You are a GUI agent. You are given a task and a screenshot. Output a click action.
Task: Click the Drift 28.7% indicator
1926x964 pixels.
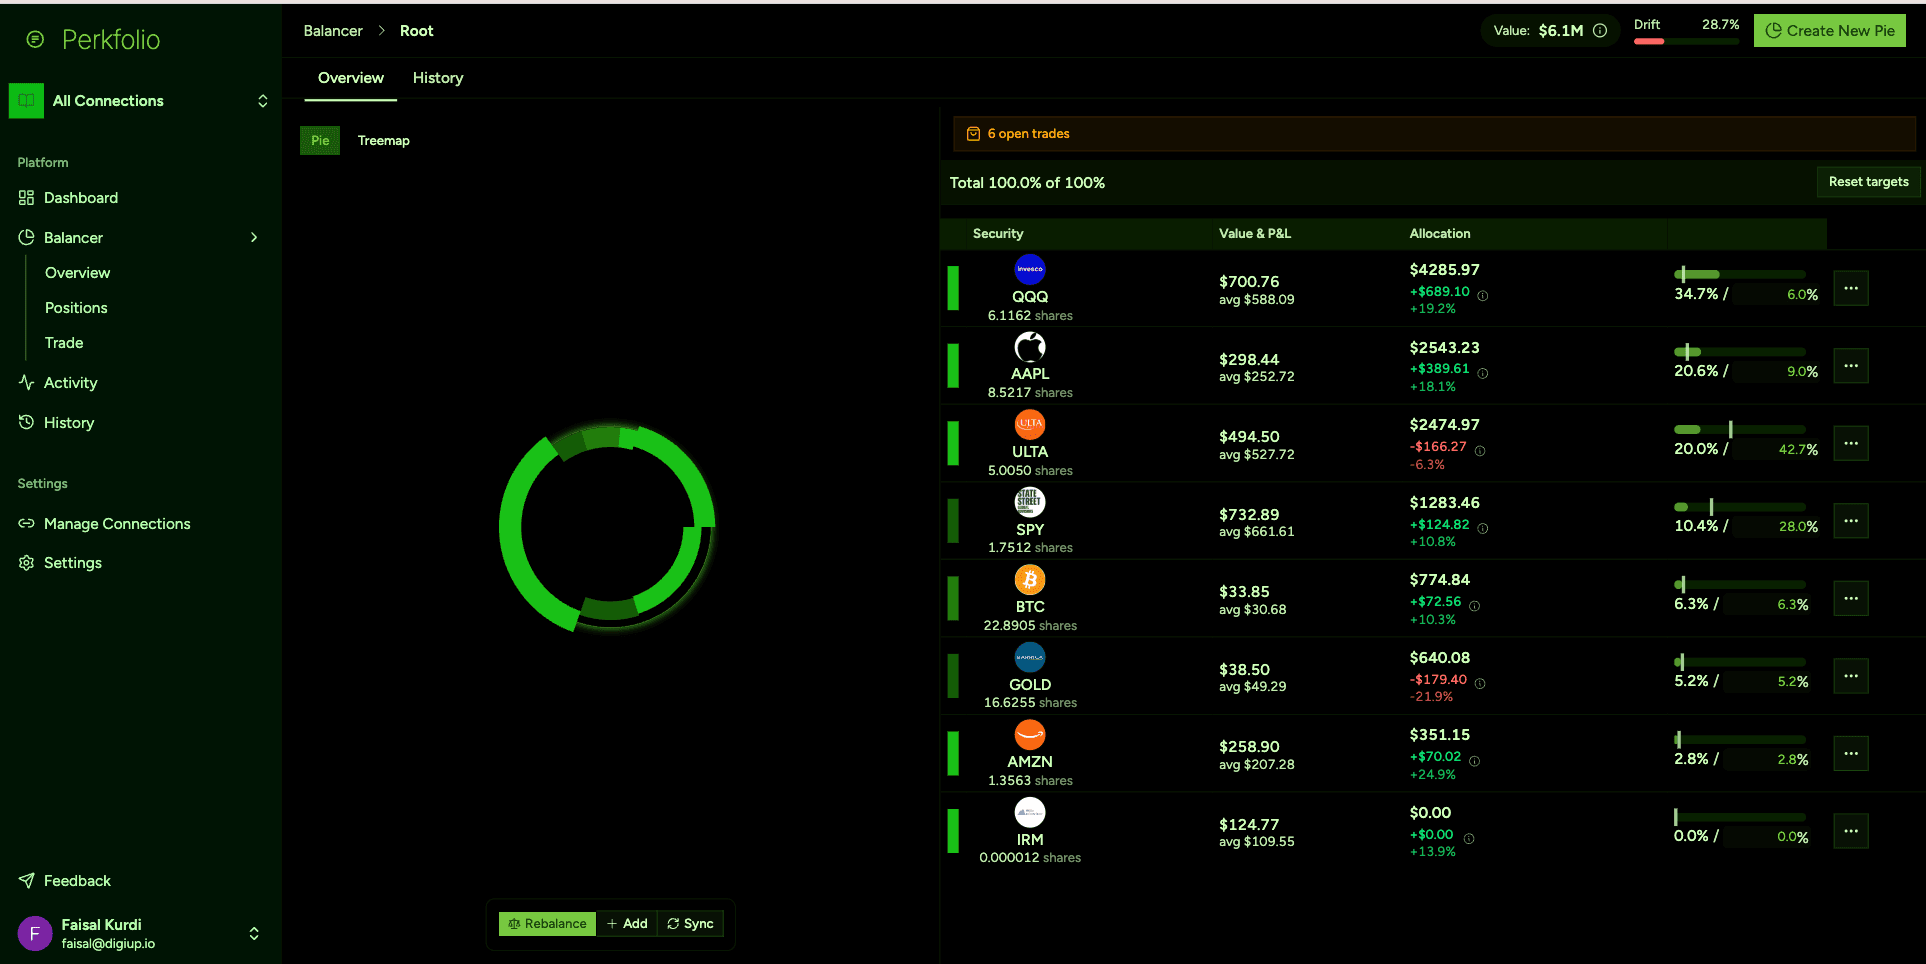(1687, 31)
